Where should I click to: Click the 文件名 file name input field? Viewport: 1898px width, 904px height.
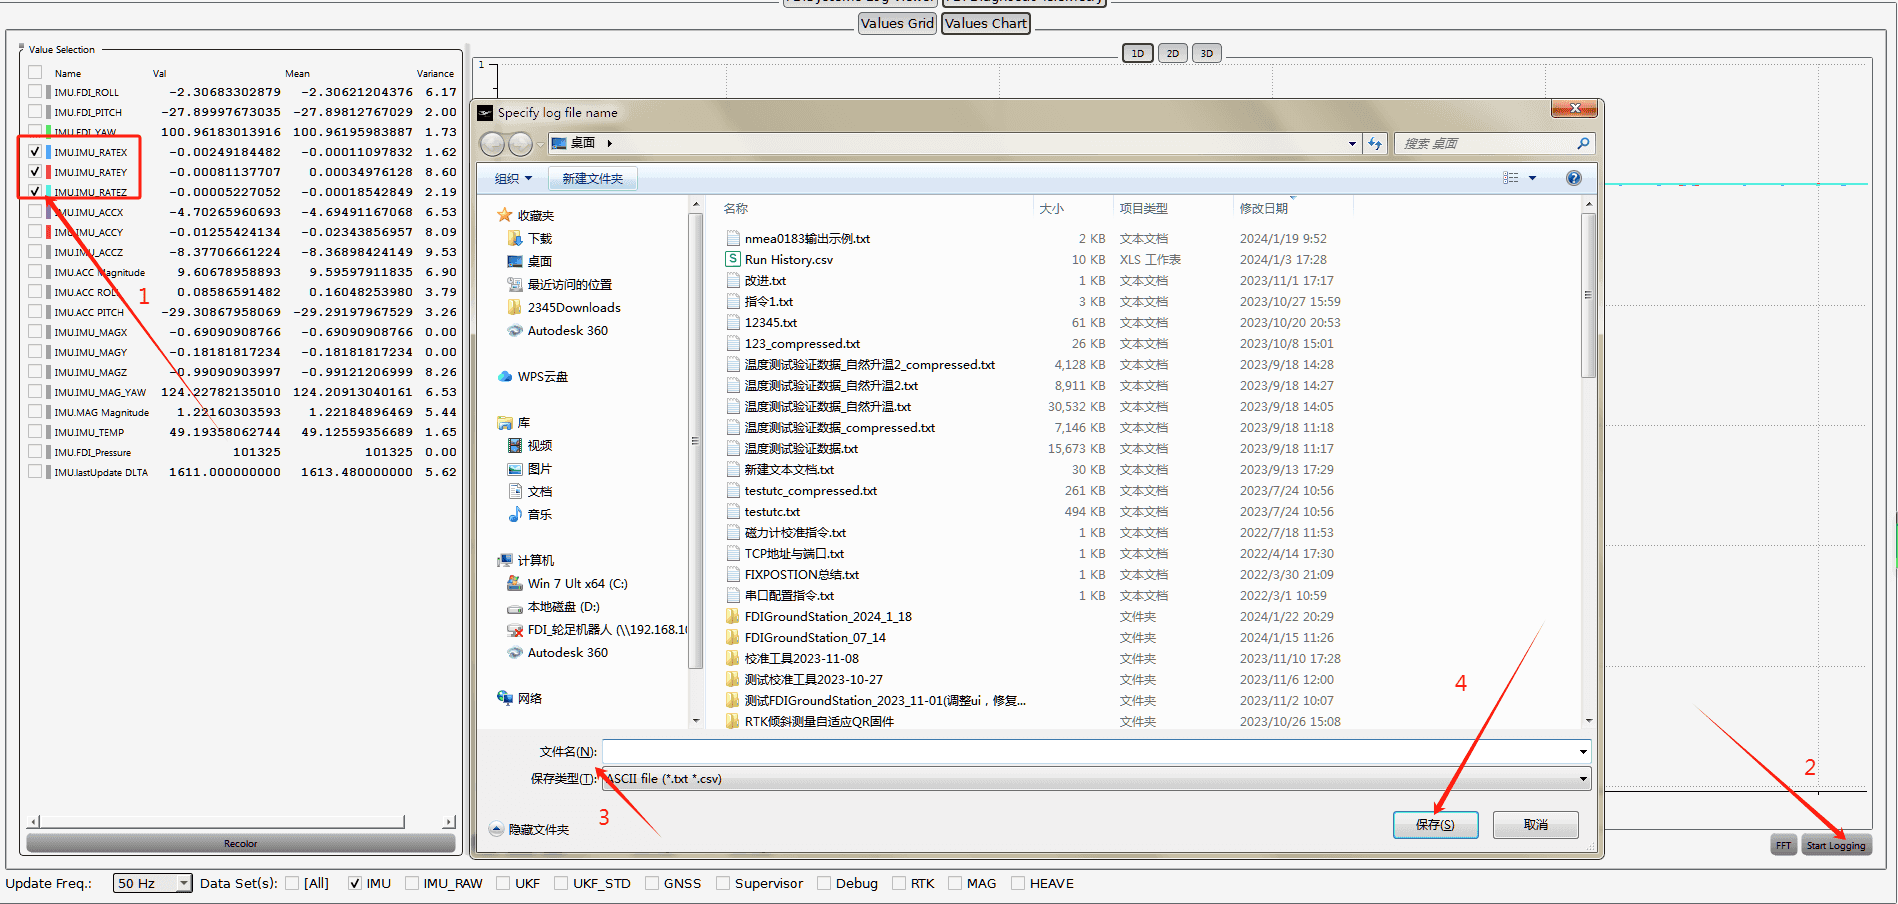[x=1090, y=752]
